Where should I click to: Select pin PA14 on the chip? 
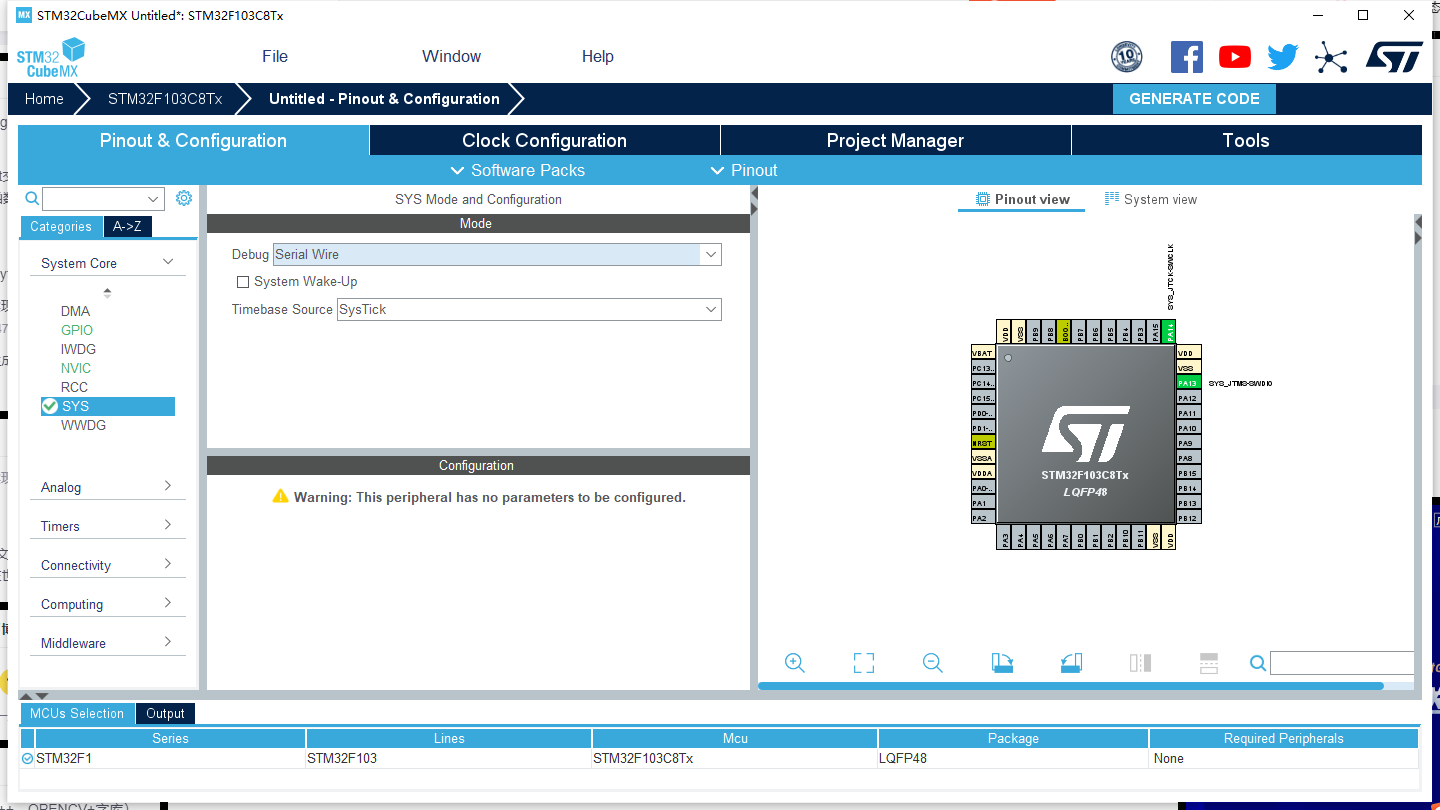pyautogui.click(x=1170, y=332)
